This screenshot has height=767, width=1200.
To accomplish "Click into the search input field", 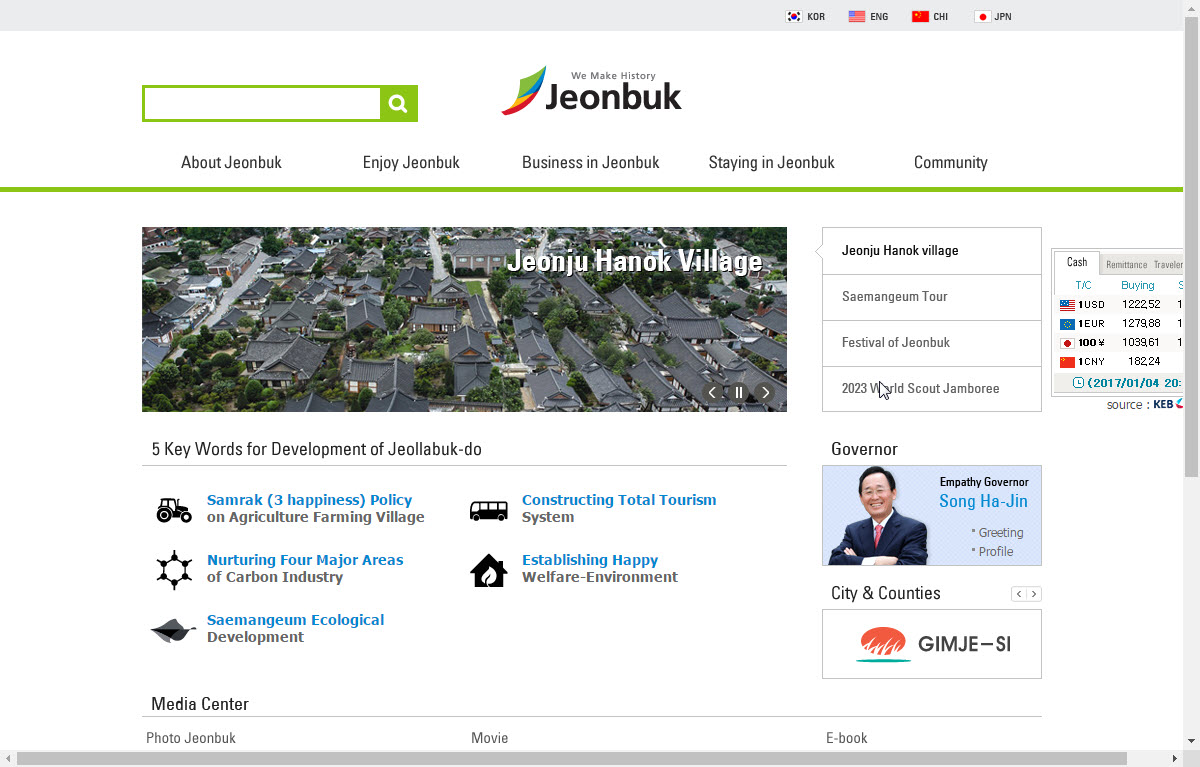I will click(x=262, y=104).
